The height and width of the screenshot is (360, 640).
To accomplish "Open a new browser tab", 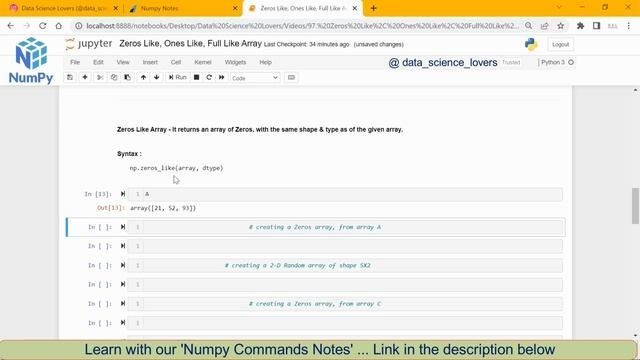I will (x=373, y=8).
